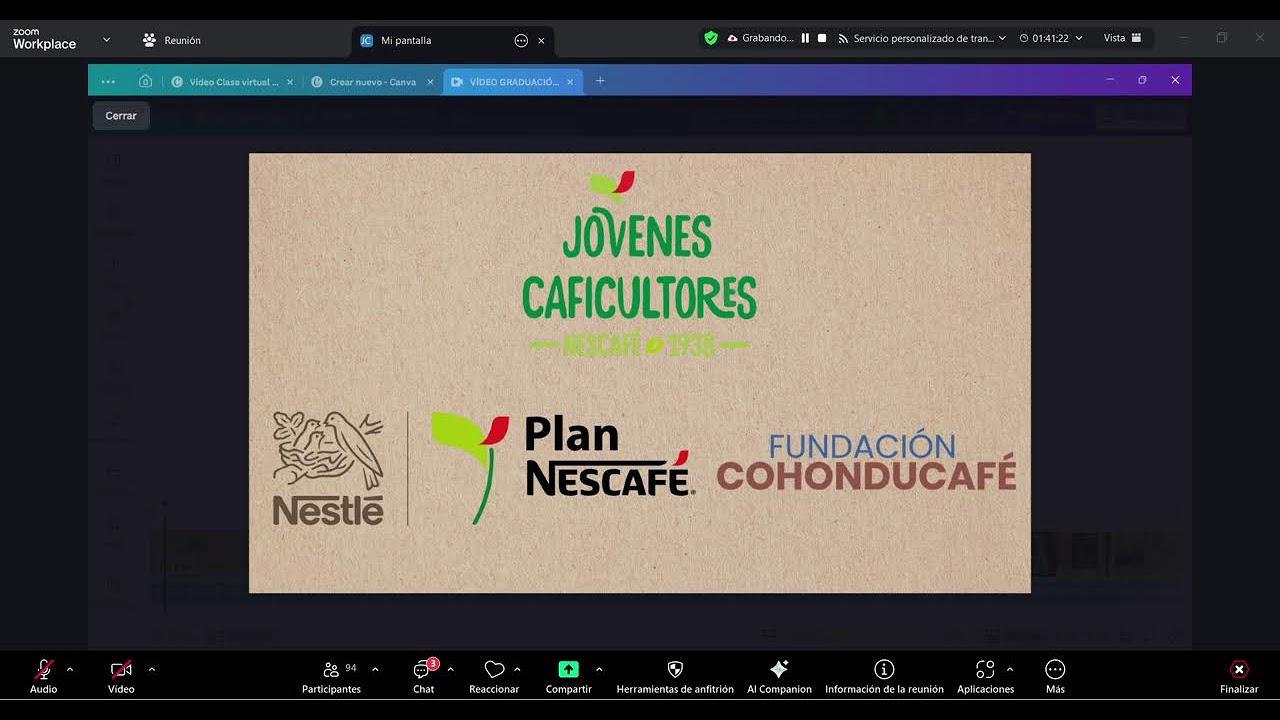Close the Mi pantalla tab
The width and height of the screenshot is (1280, 720).
pyautogui.click(x=541, y=40)
